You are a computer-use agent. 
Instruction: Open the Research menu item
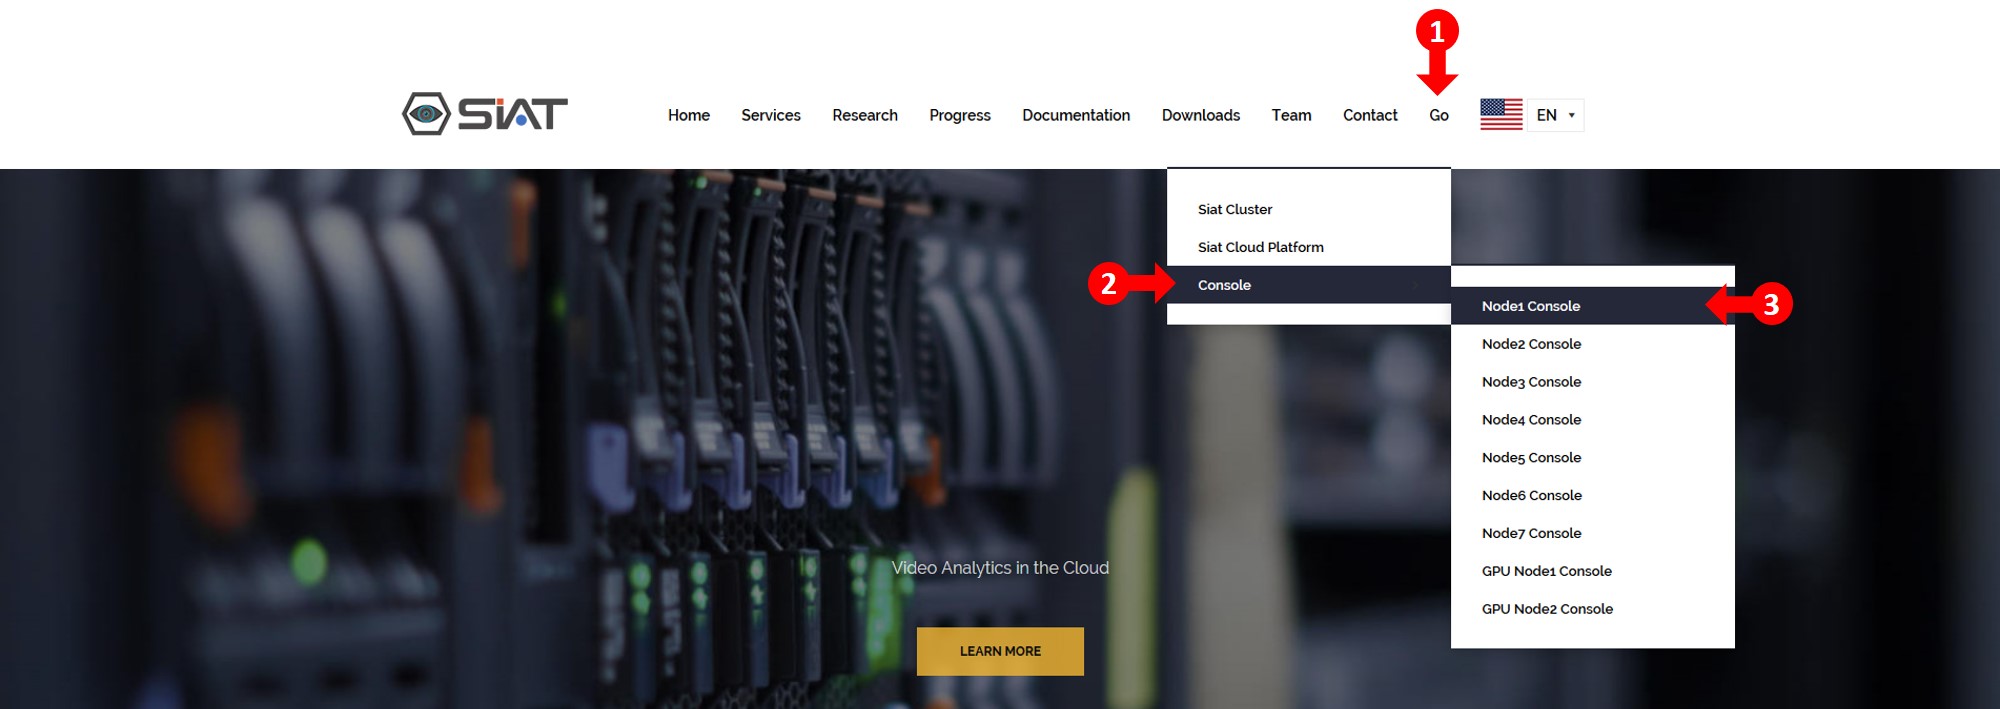[864, 115]
